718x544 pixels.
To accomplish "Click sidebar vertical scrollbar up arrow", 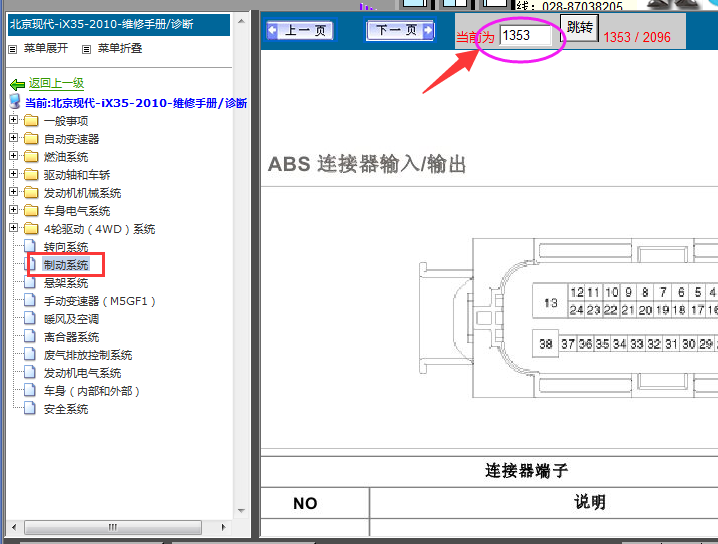I will pyautogui.click(x=241, y=21).
